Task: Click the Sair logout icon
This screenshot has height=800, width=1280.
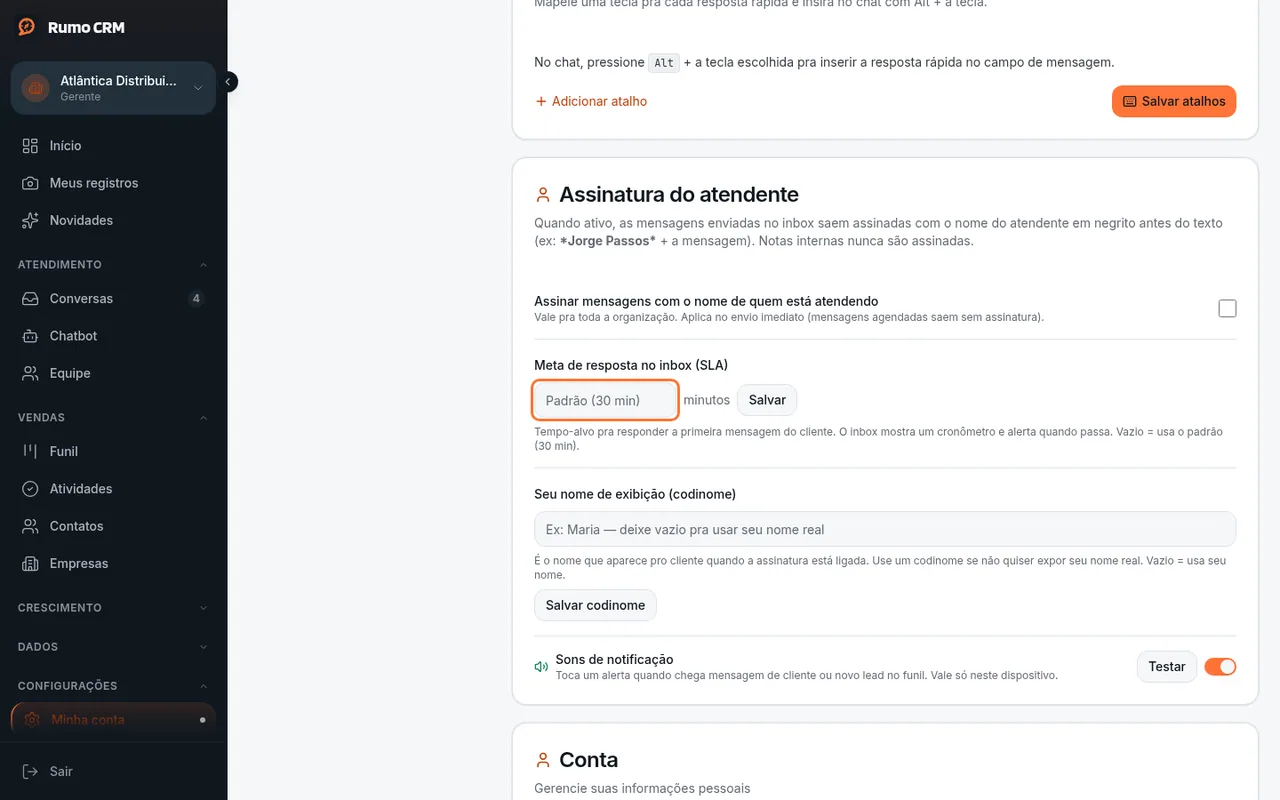Action: pyautogui.click(x=31, y=771)
